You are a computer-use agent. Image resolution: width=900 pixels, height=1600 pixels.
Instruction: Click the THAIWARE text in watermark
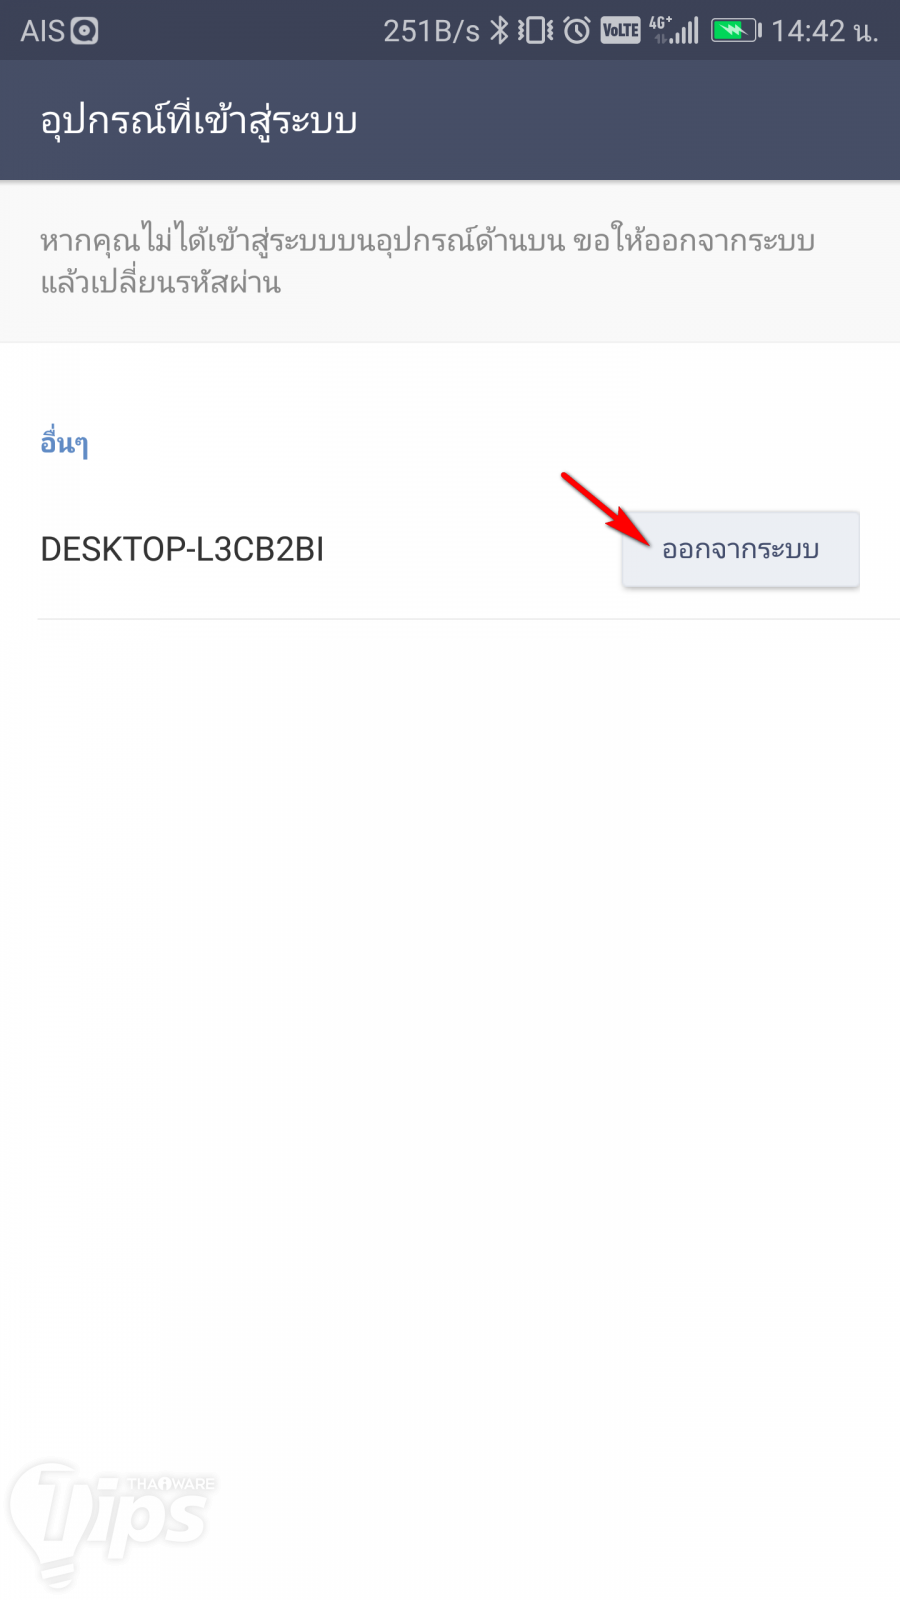(x=170, y=1483)
